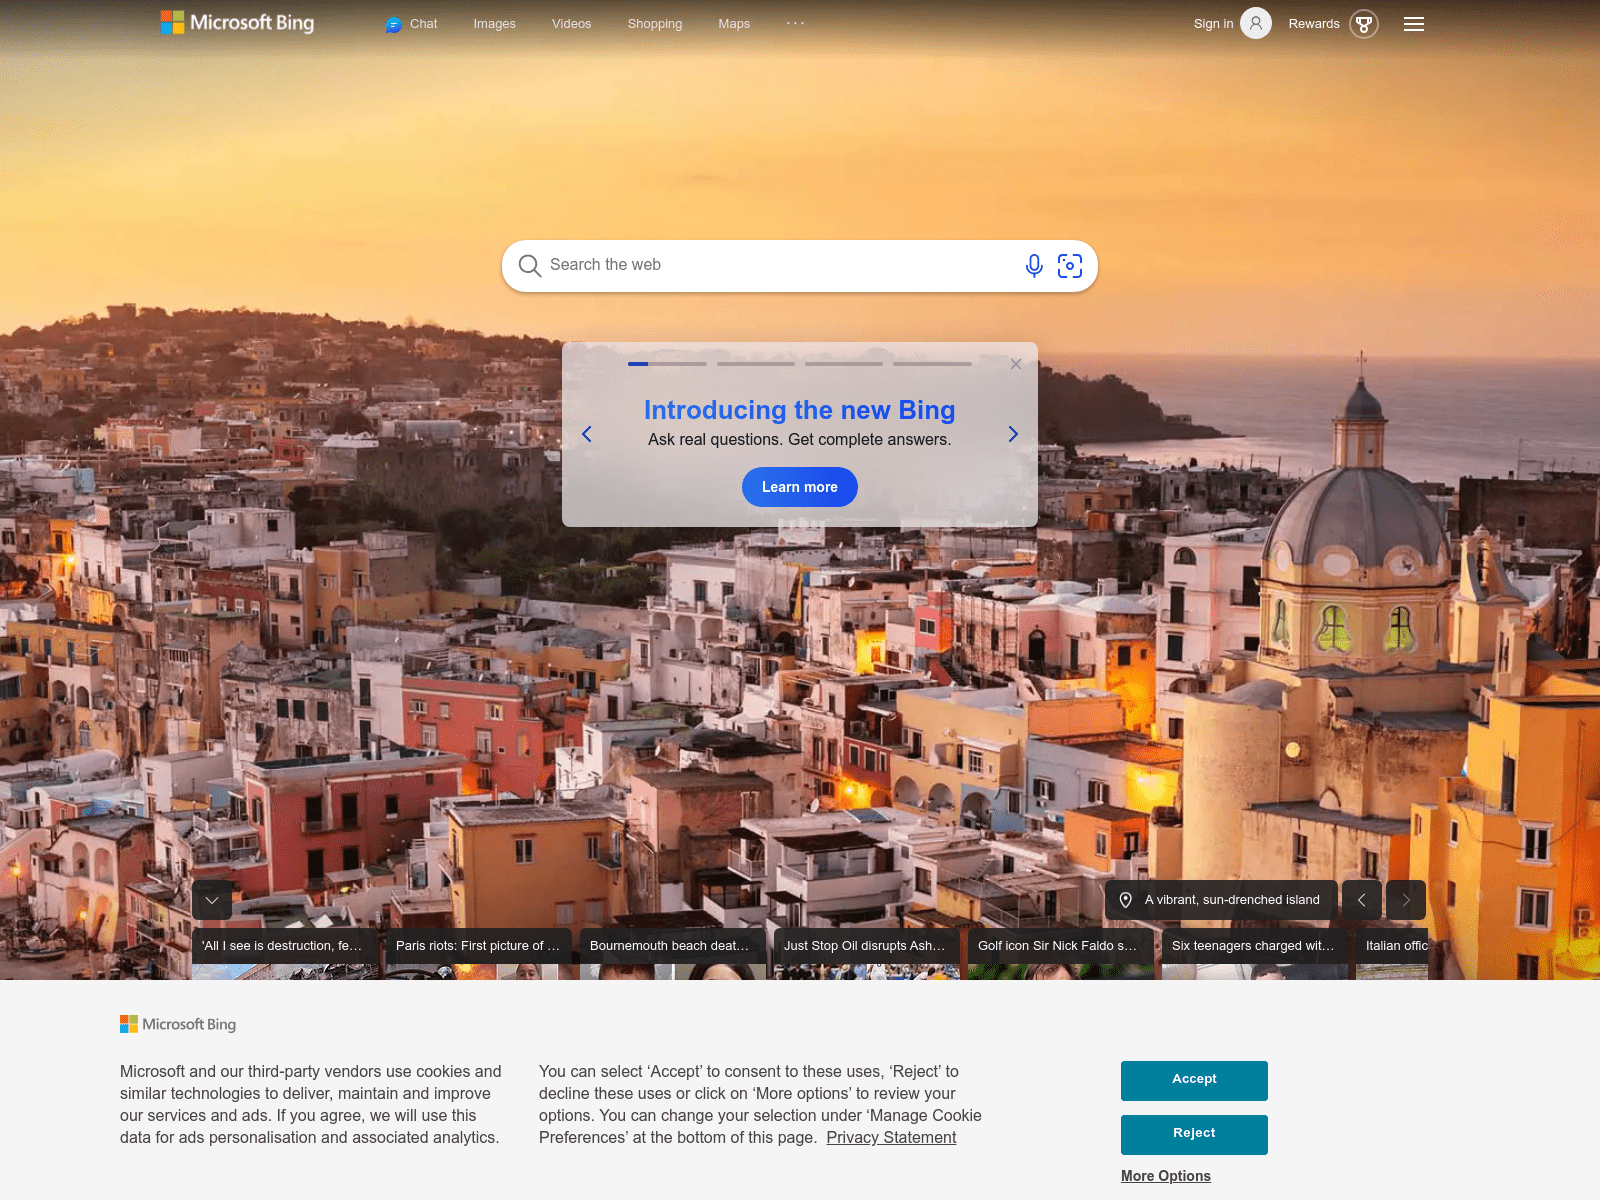
Task: Open the Chat menu item
Action: point(412,24)
